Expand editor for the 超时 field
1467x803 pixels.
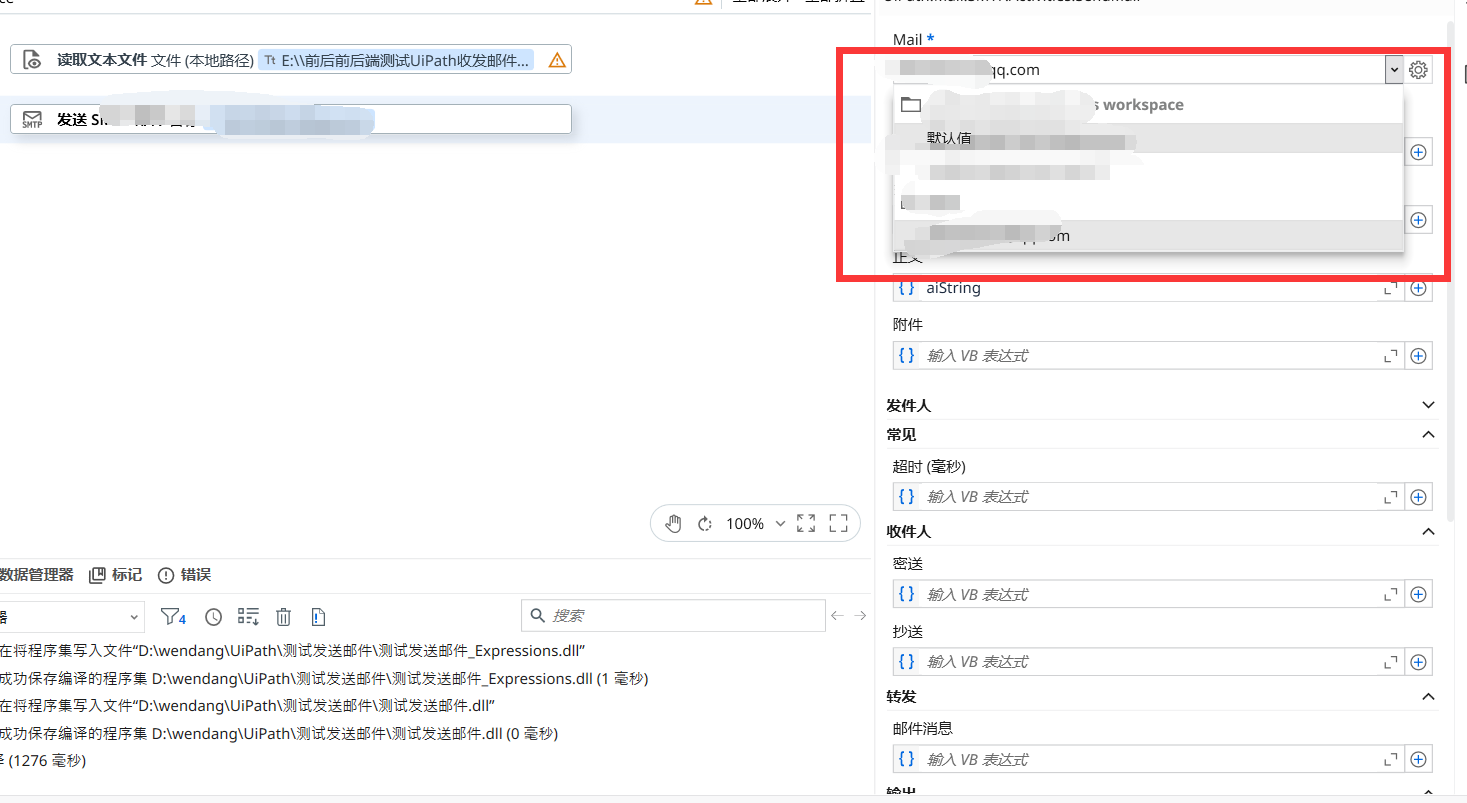[x=1390, y=497]
